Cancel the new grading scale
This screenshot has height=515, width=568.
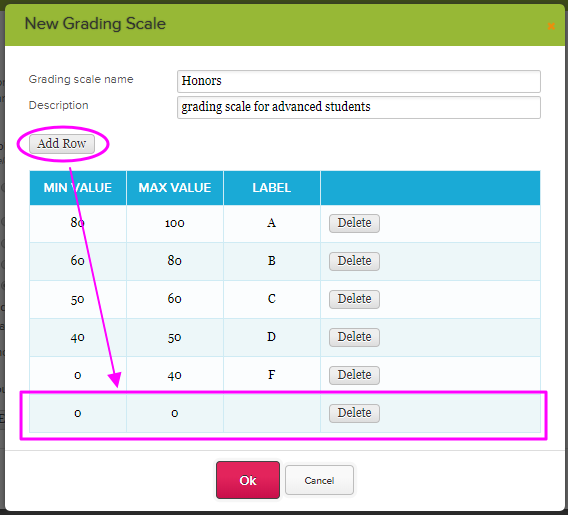(x=319, y=480)
